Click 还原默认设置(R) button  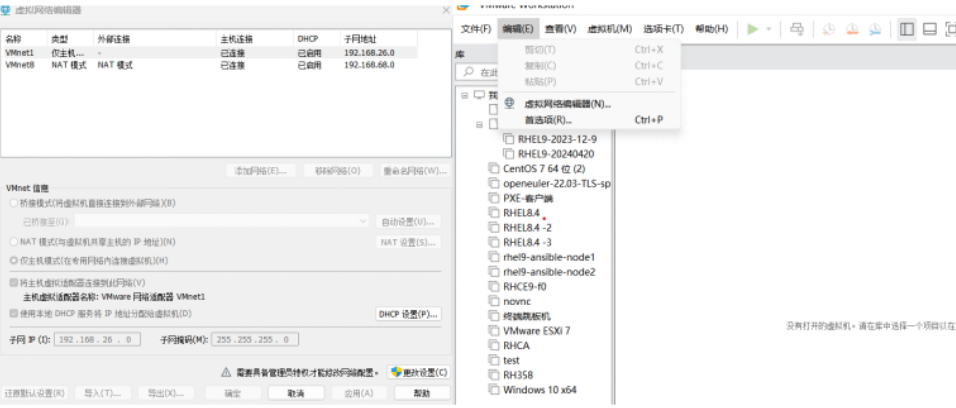pyautogui.click(x=34, y=393)
